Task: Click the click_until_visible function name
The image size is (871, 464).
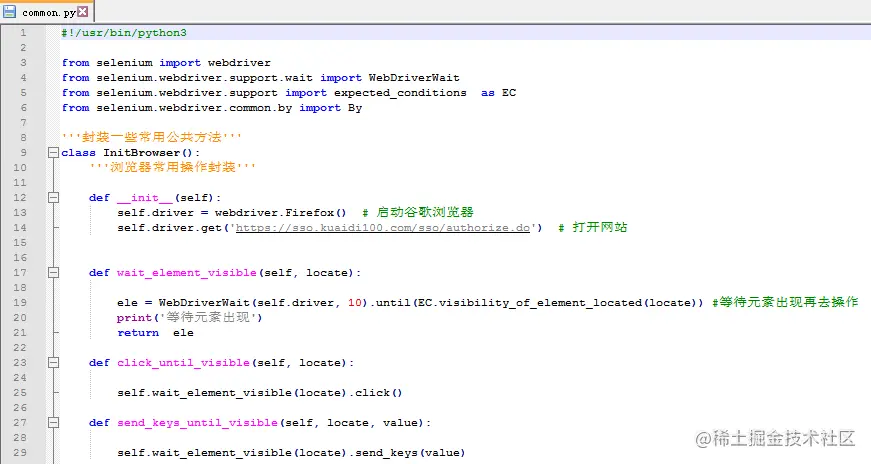Action: tap(183, 362)
